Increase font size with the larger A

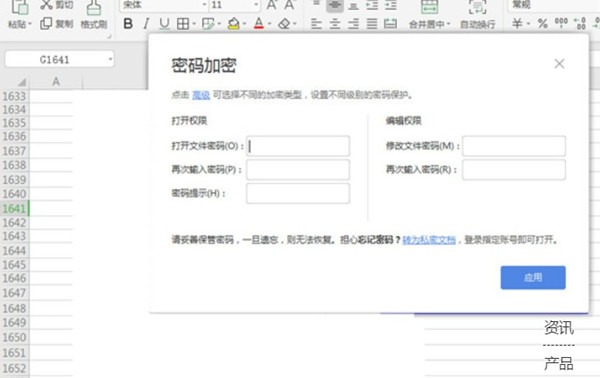[272, 5]
